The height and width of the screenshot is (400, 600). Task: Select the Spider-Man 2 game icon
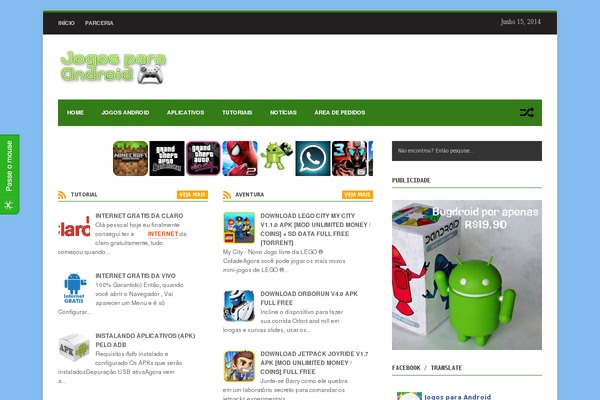pos(240,158)
